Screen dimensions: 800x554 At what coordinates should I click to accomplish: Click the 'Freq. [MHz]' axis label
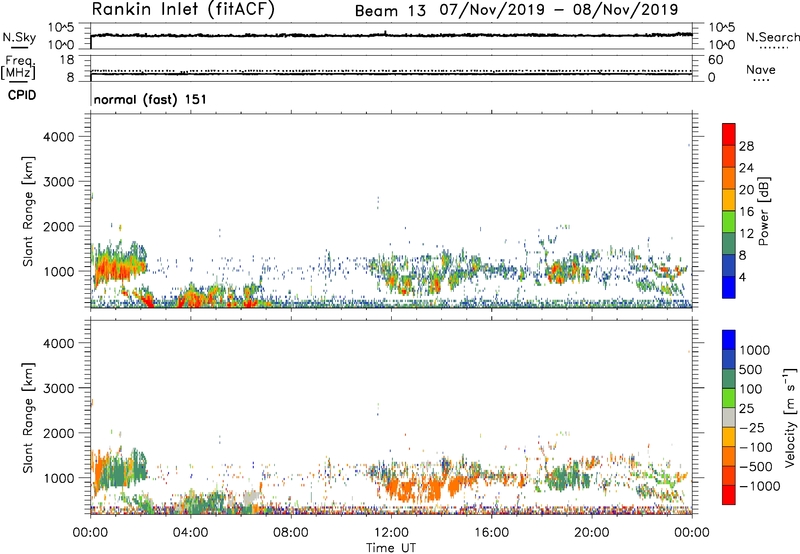18,67
